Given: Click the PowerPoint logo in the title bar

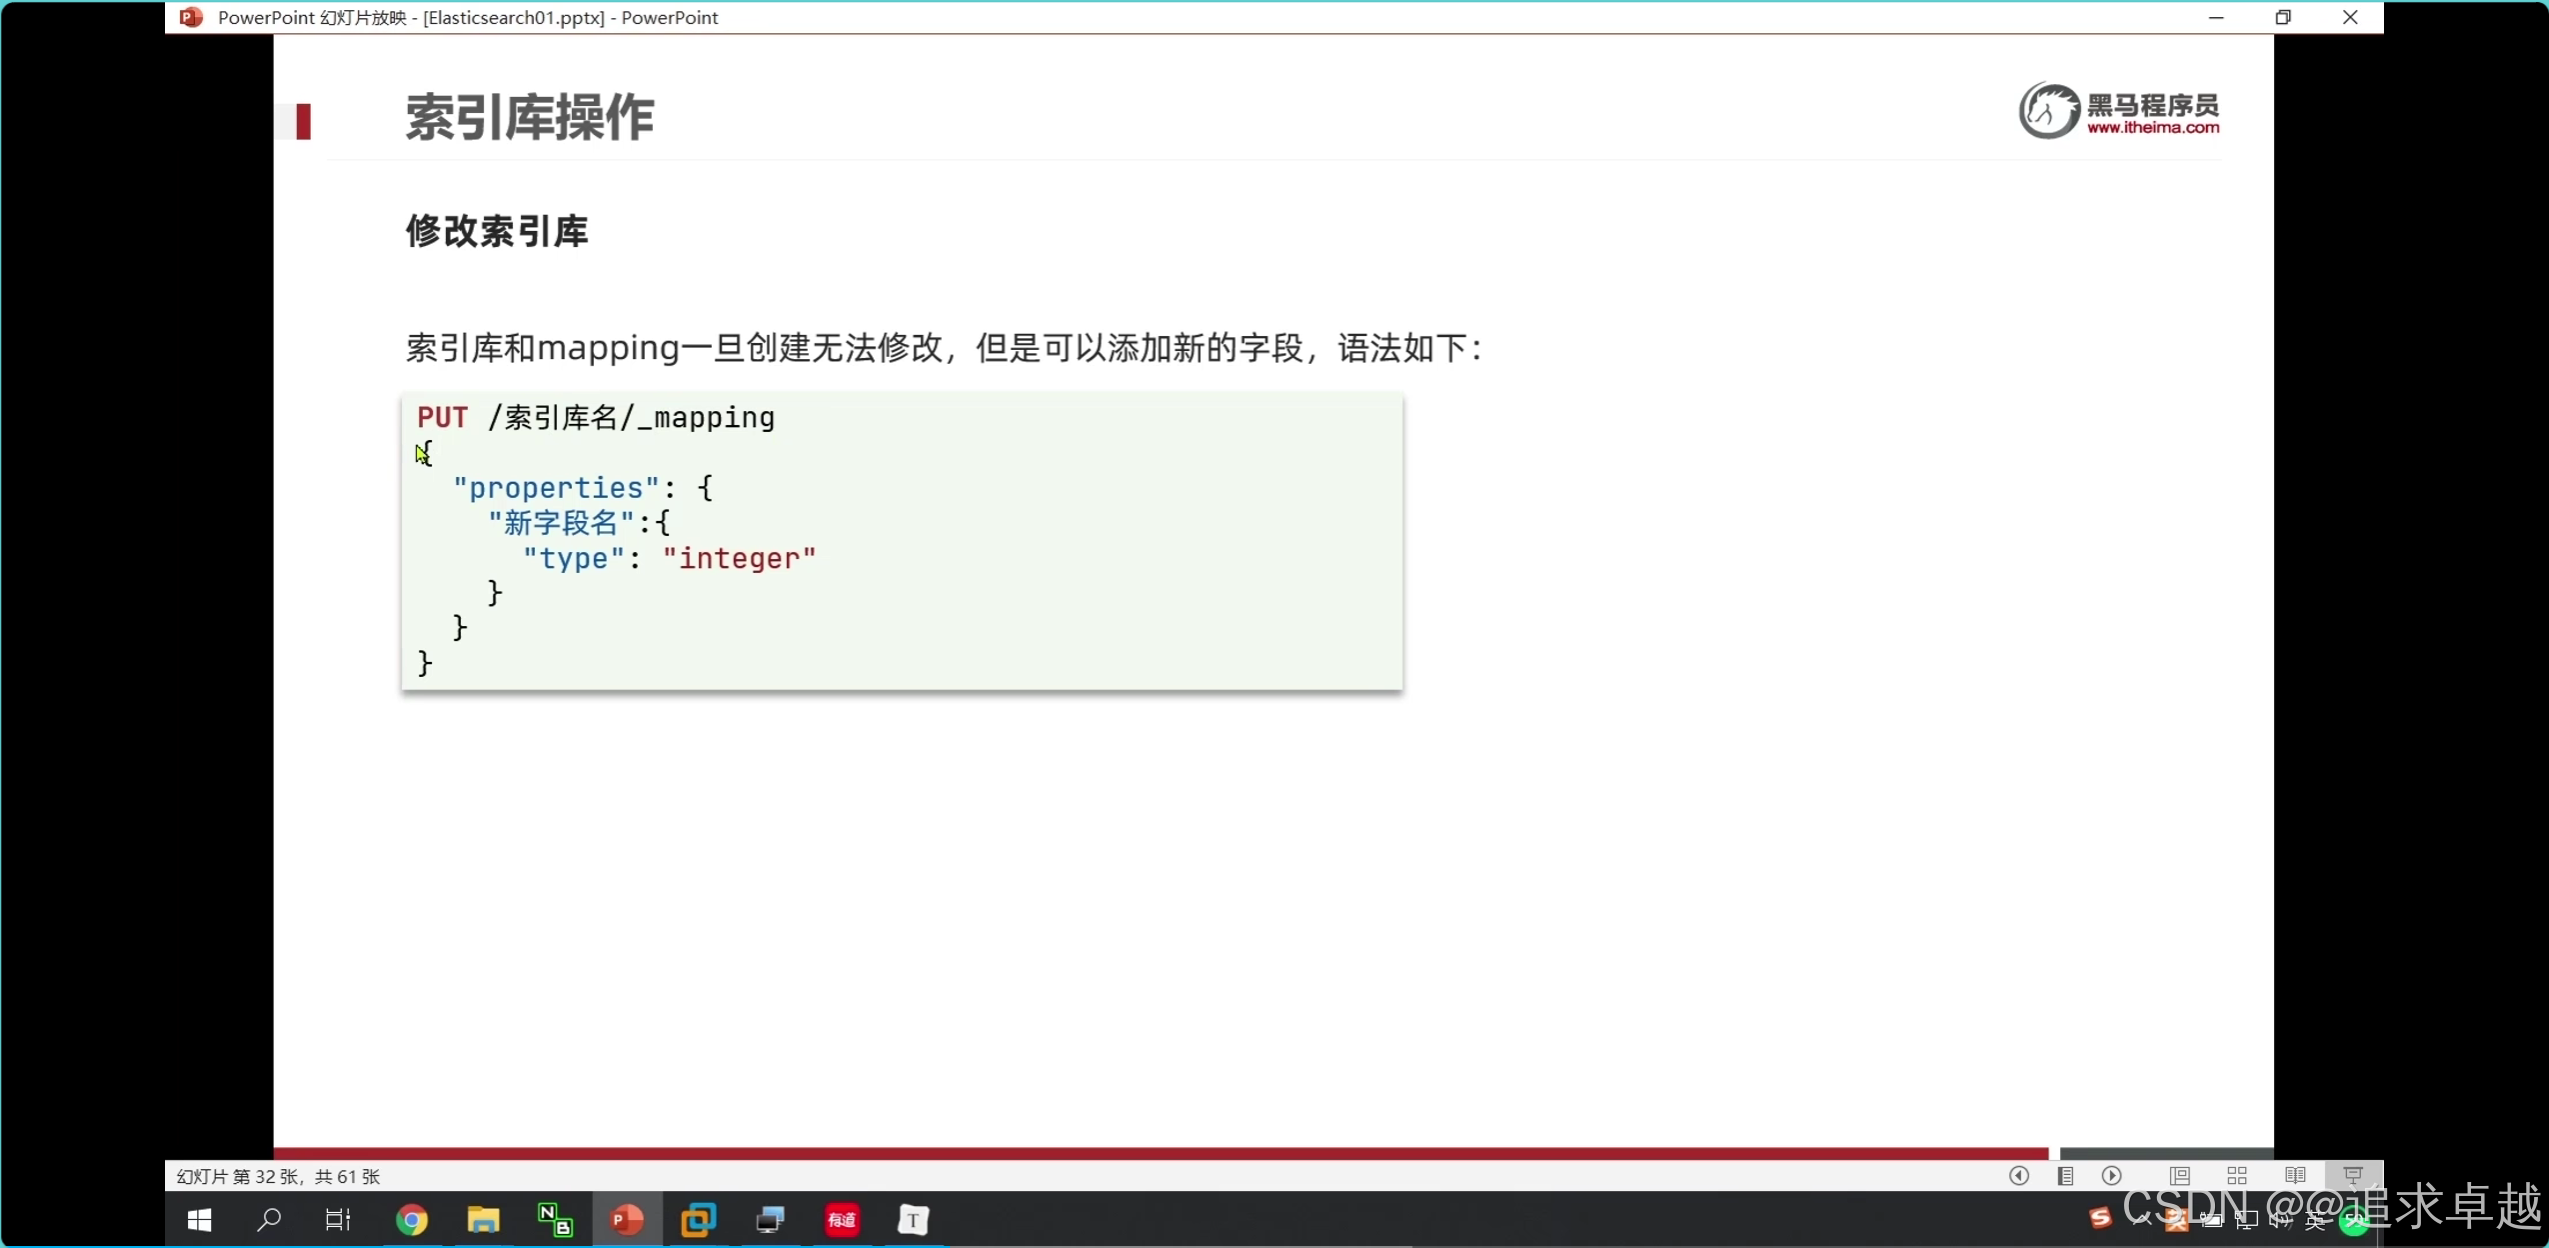Looking at the screenshot, I should [x=191, y=17].
